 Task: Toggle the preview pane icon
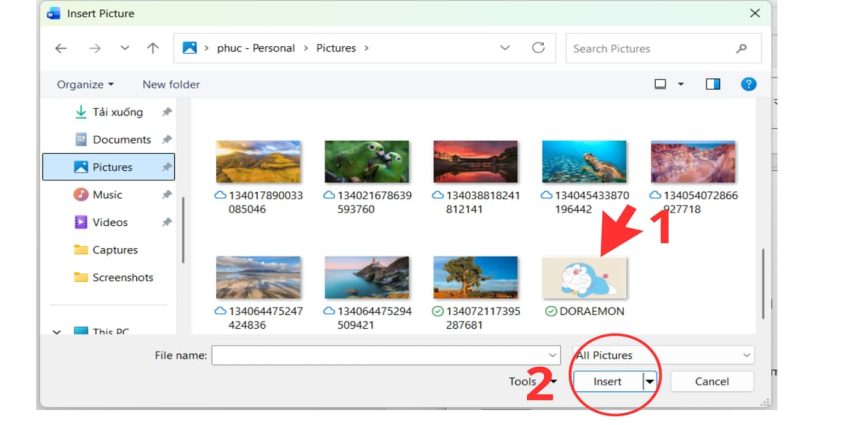(713, 85)
